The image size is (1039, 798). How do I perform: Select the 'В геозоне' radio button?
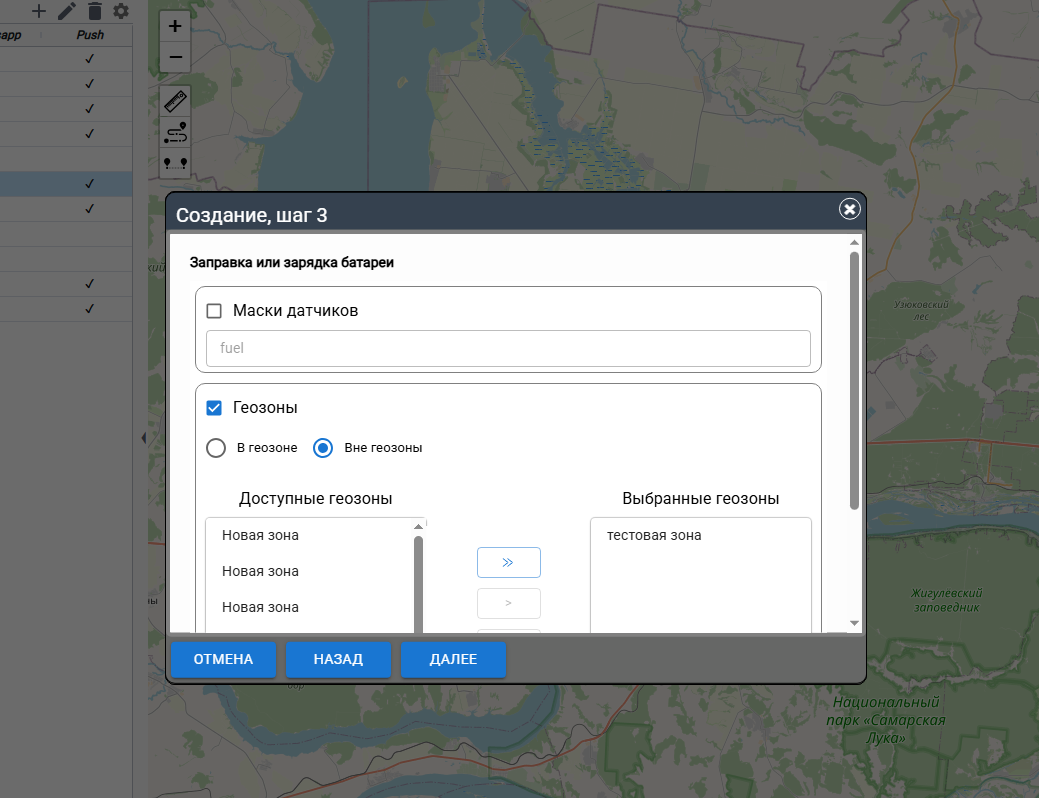tap(216, 448)
